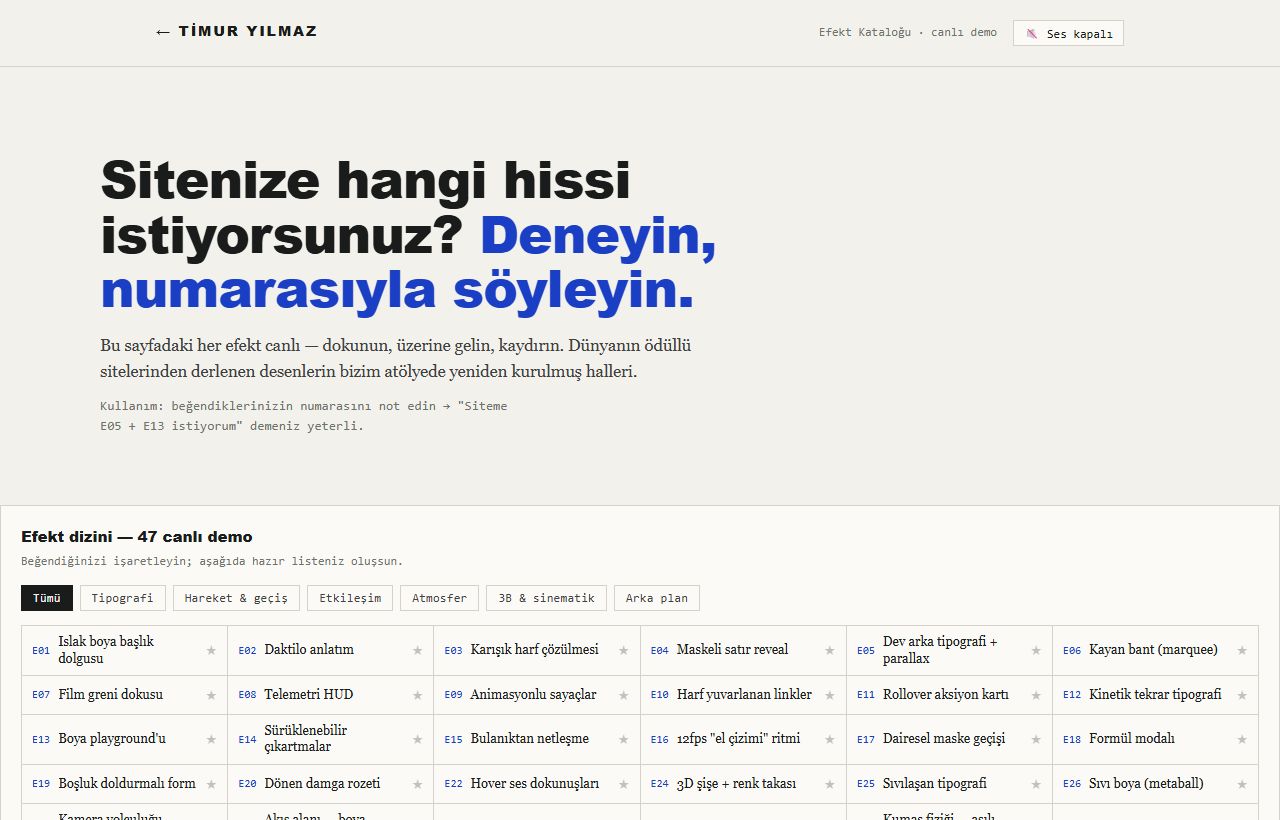This screenshot has width=1280, height=820.
Task: Star the E18 Formül modalı effect
Action: click(1241, 739)
